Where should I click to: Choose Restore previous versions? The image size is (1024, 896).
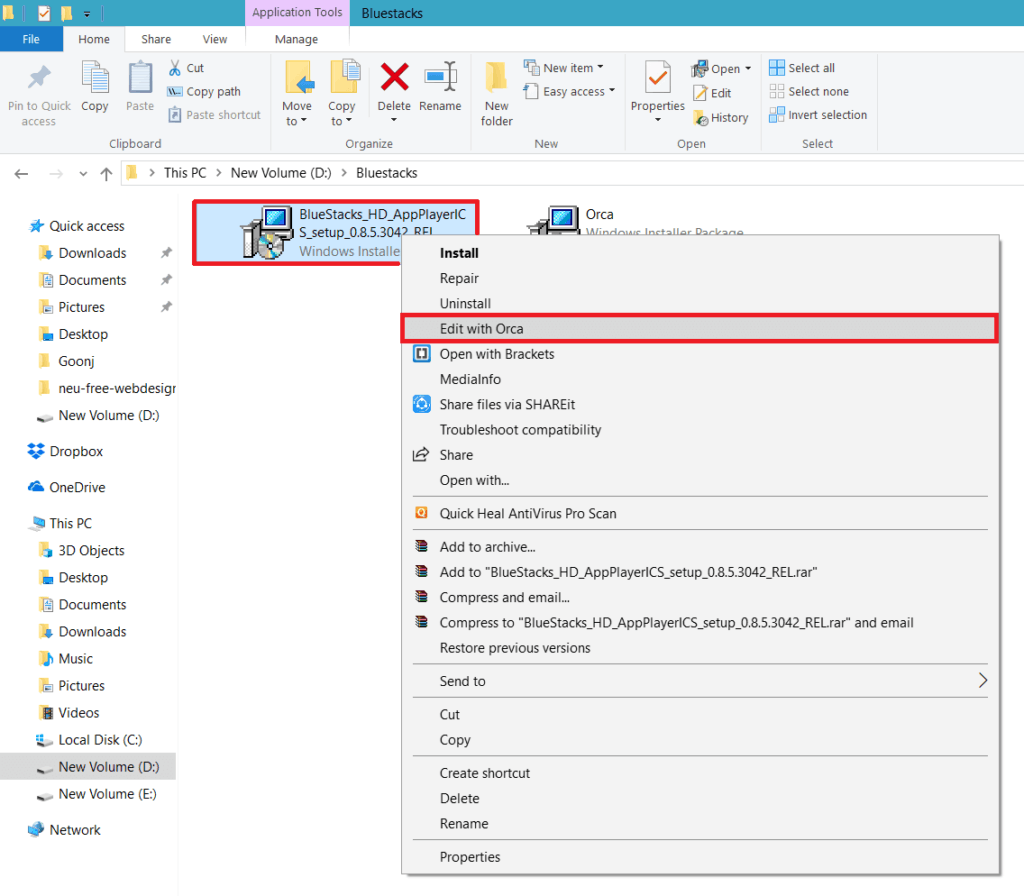699,648
